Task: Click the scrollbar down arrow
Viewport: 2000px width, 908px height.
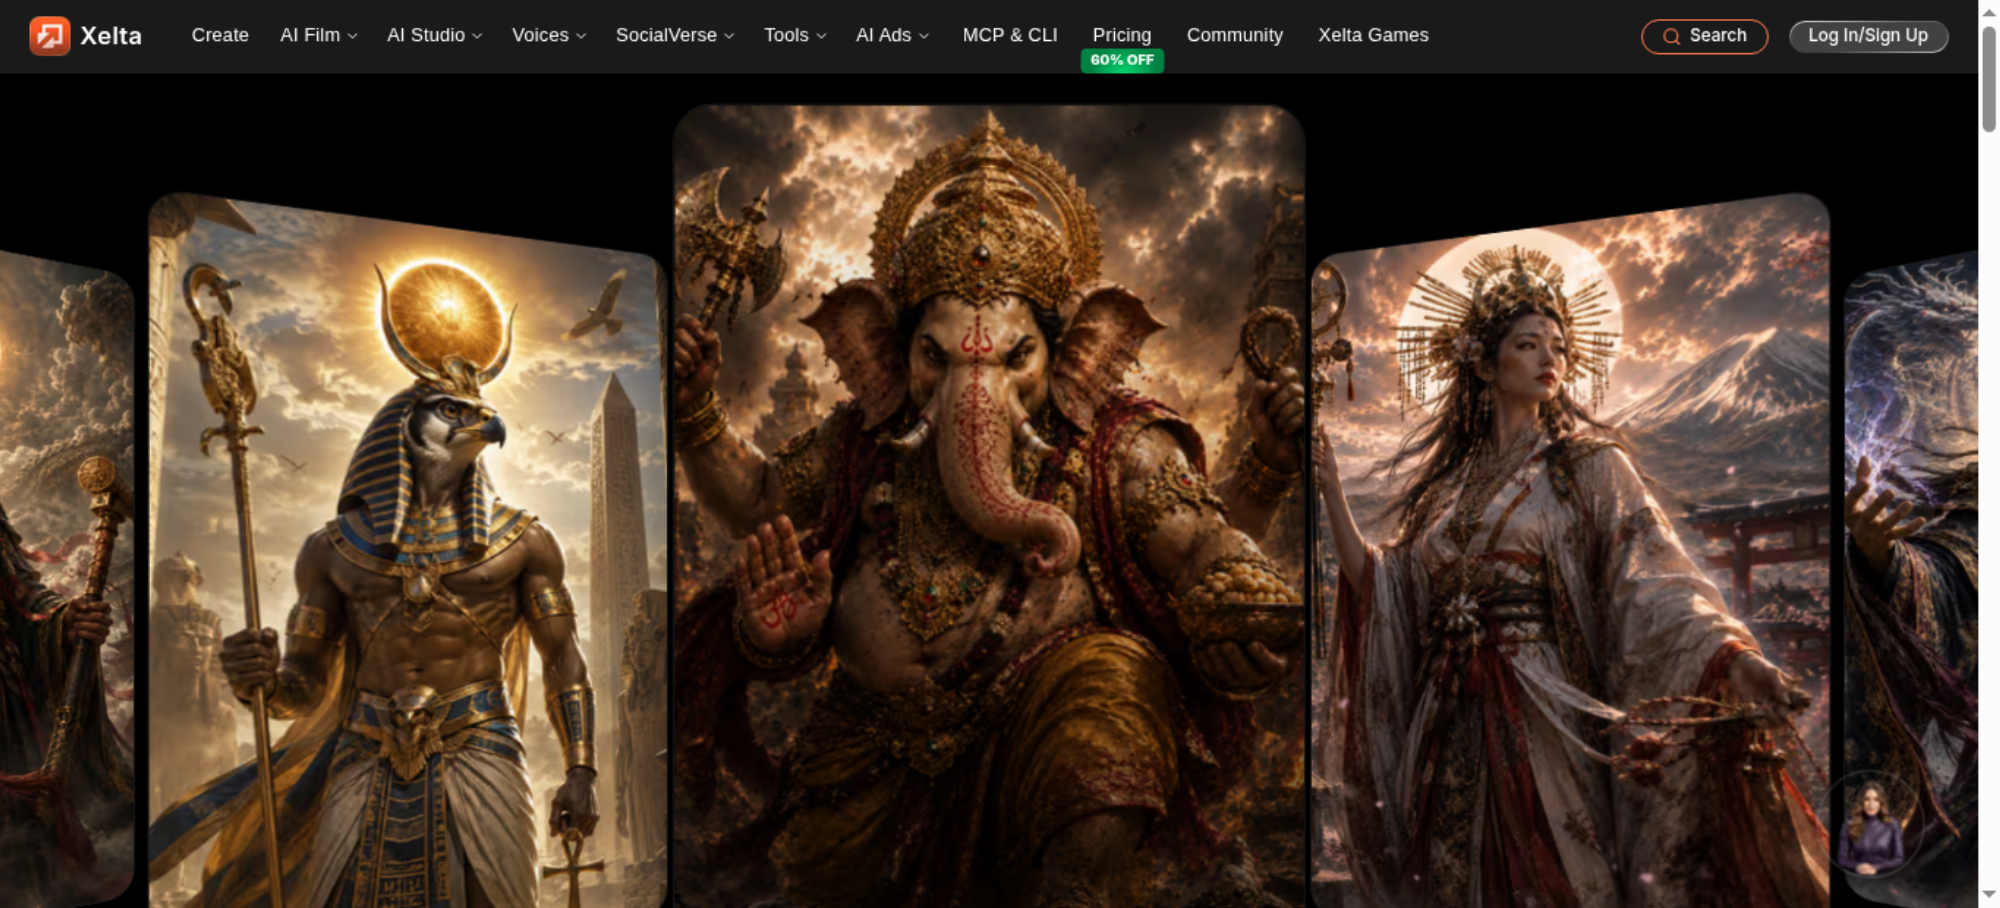Action: pyautogui.click(x=1989, y=895)
